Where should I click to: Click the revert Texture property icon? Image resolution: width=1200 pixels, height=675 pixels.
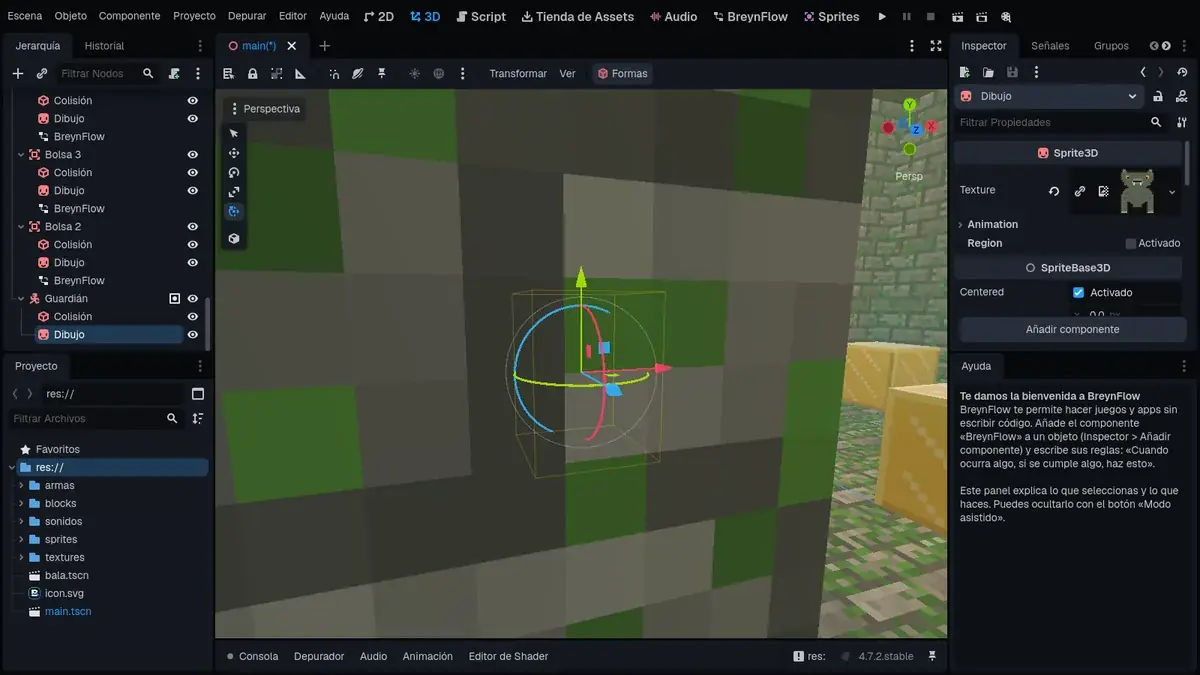pos(1054,191)
